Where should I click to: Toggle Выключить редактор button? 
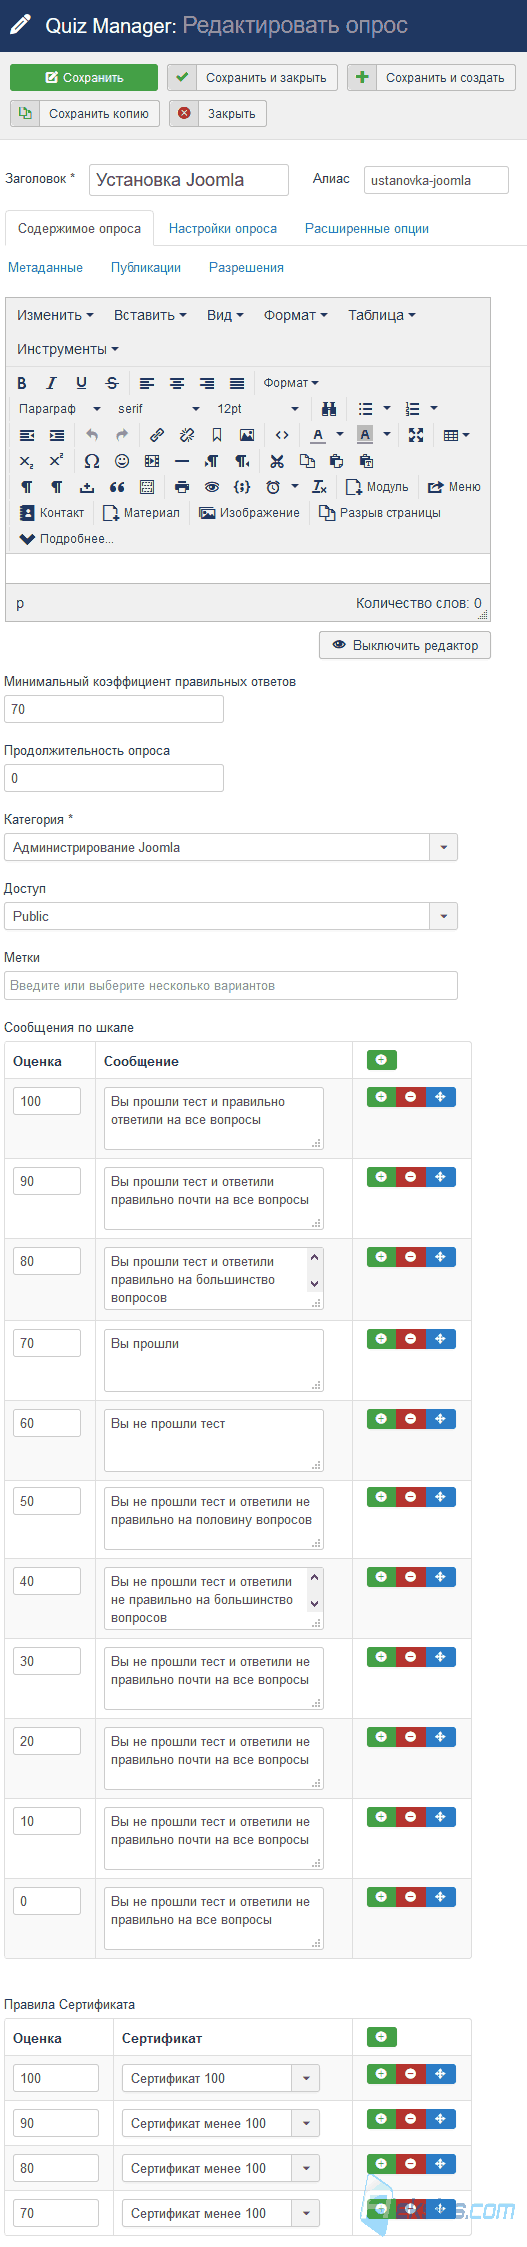[x=405, y=645]
